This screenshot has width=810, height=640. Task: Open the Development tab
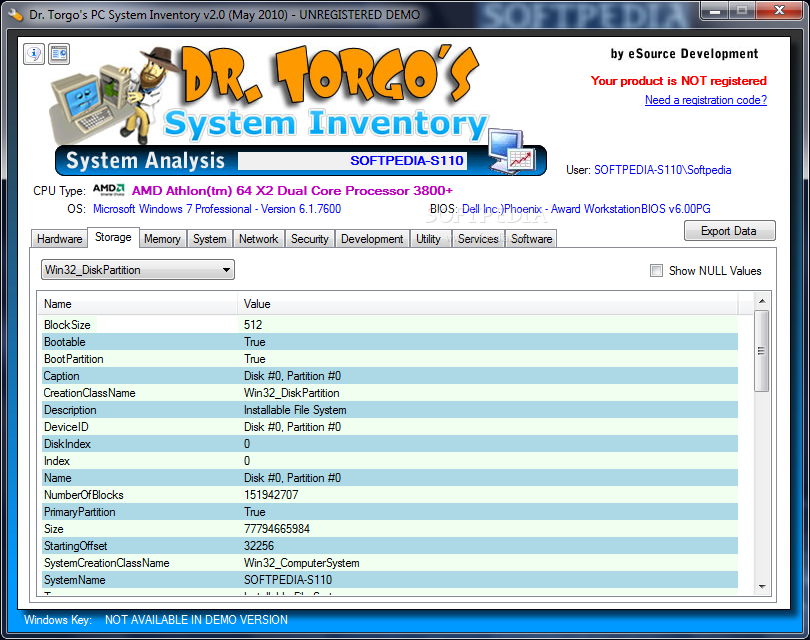click(372, 239)
